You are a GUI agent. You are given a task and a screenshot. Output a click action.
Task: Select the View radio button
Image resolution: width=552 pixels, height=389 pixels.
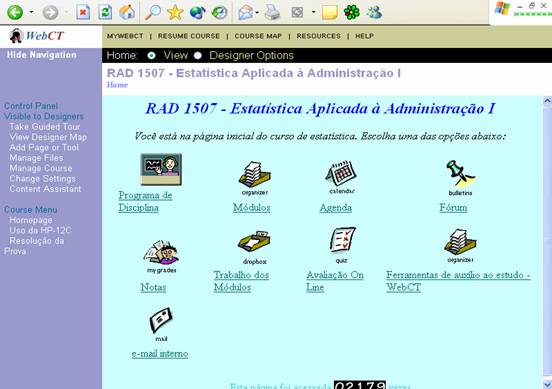coord(151,56)
